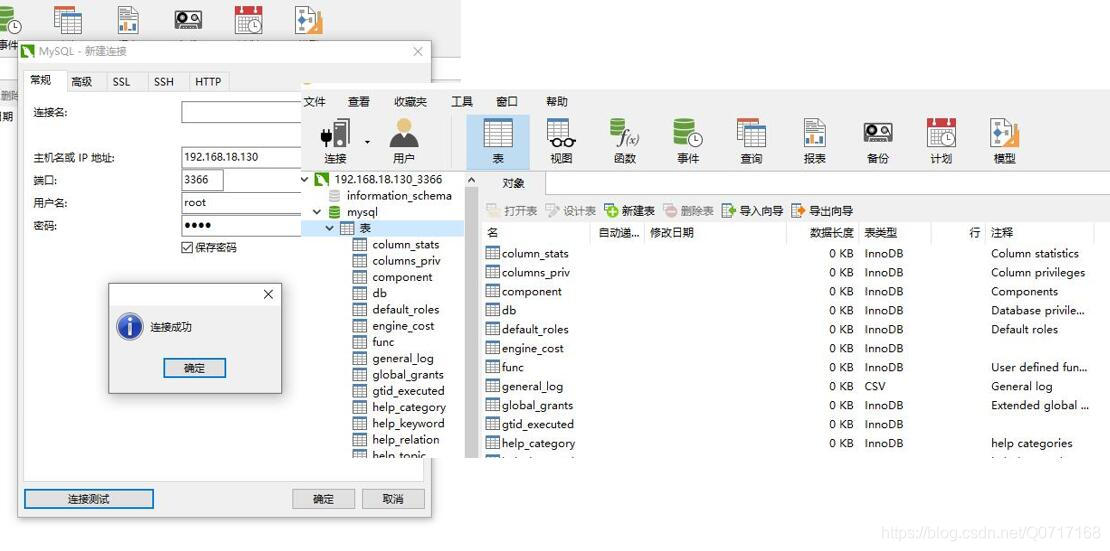Toggle the 保存密码 (Save Password) checkbox
The image size is (1110, 551).
(187, 247)
